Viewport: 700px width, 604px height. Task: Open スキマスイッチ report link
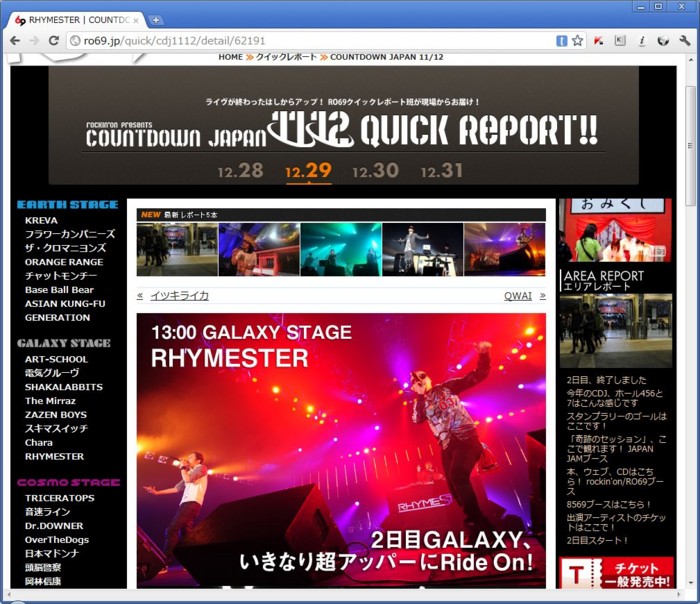point(56,429)
